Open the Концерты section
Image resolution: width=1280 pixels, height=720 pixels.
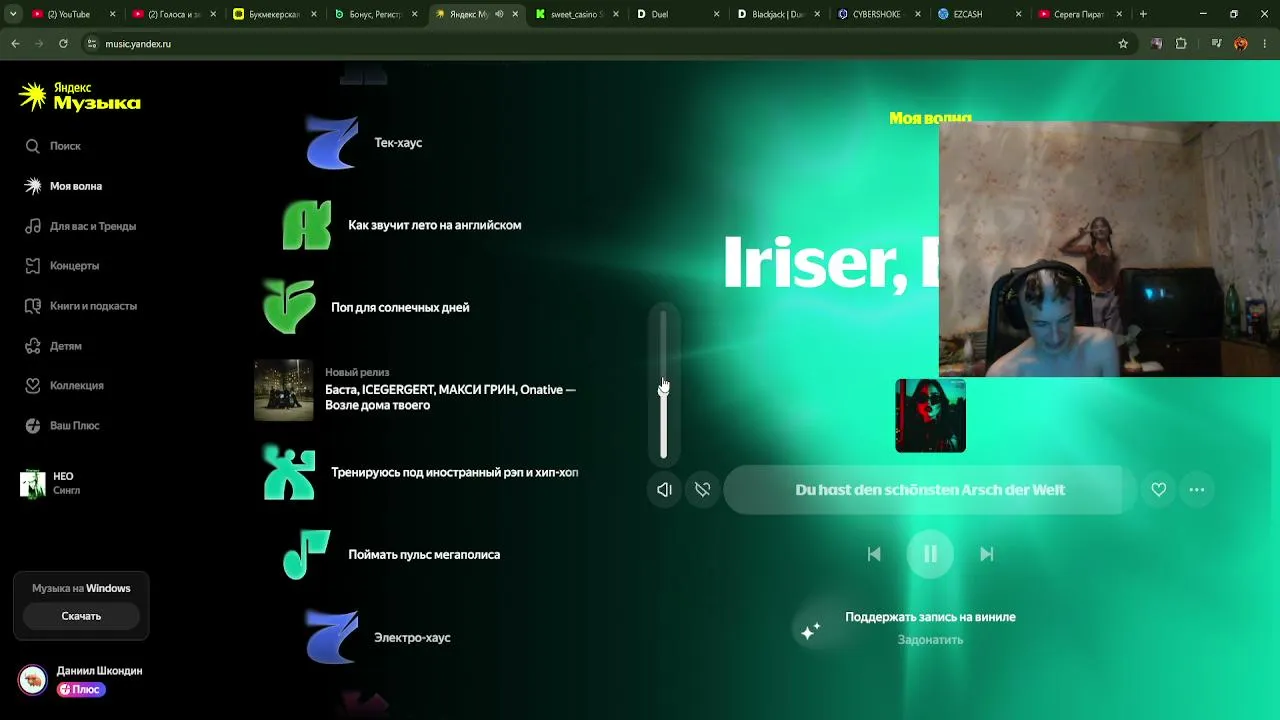coord(62,266)
